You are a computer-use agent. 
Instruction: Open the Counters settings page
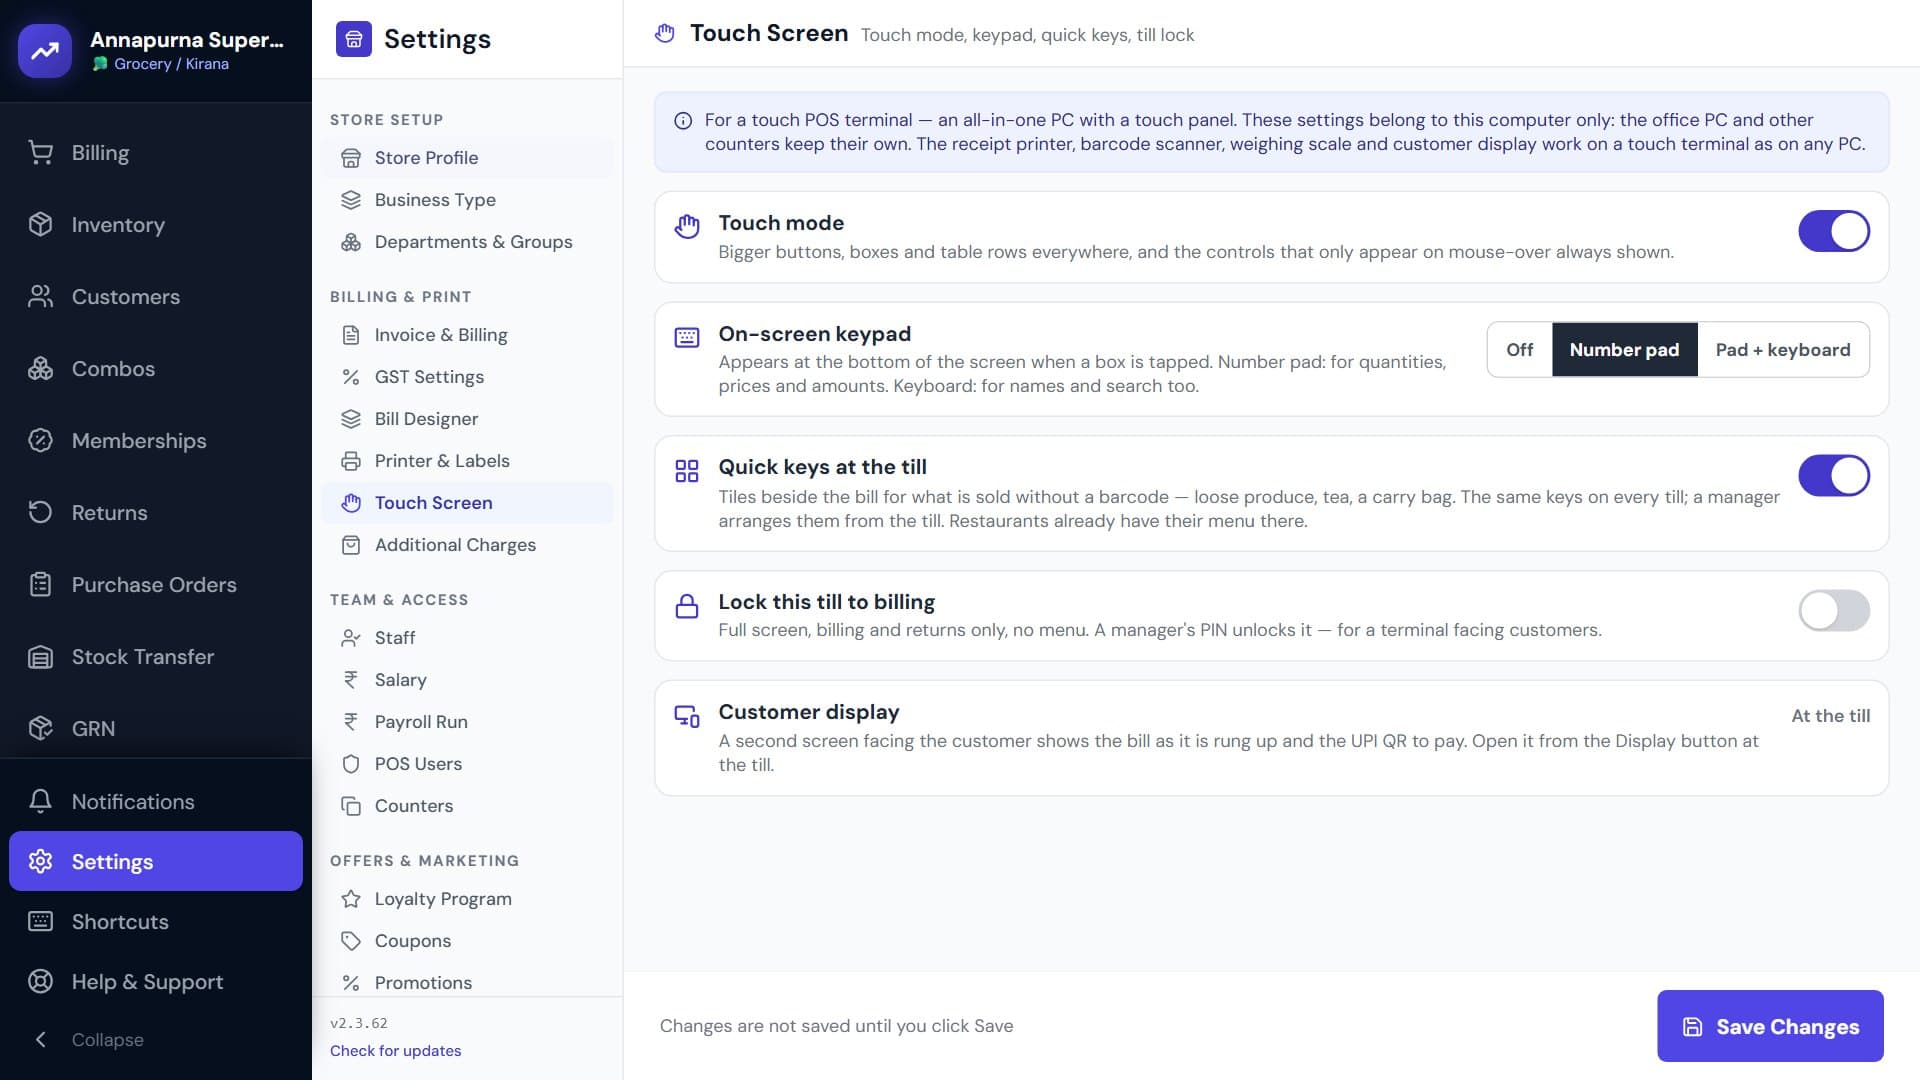pos(467,806)
